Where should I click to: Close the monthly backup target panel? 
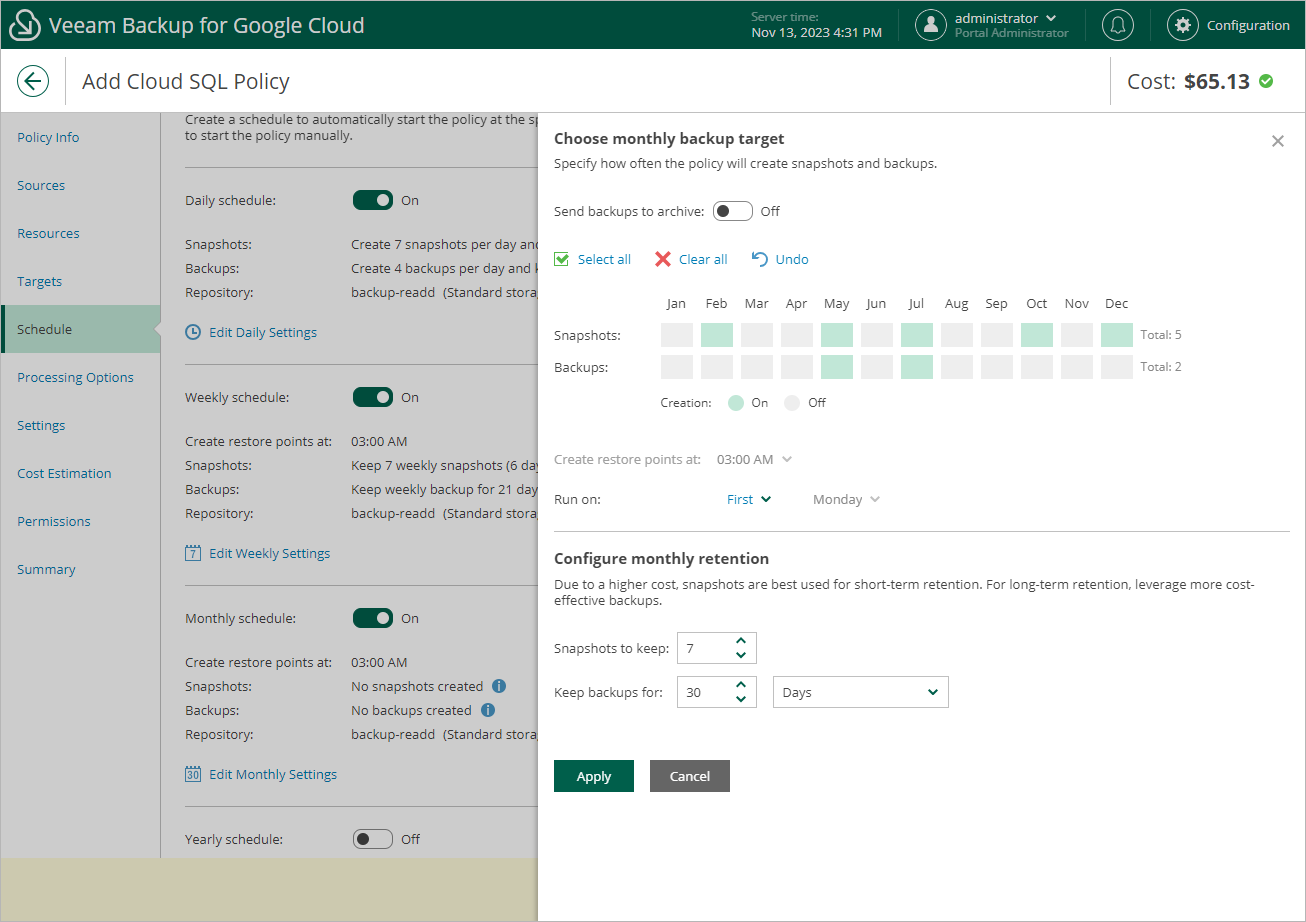1278,141
